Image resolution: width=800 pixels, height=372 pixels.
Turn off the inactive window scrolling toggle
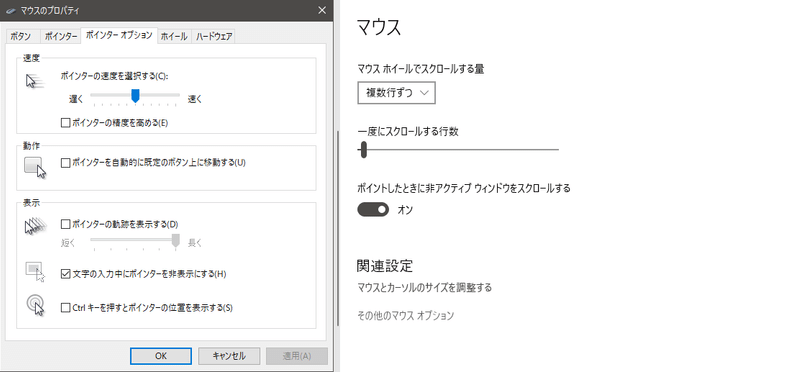point(373,209)
